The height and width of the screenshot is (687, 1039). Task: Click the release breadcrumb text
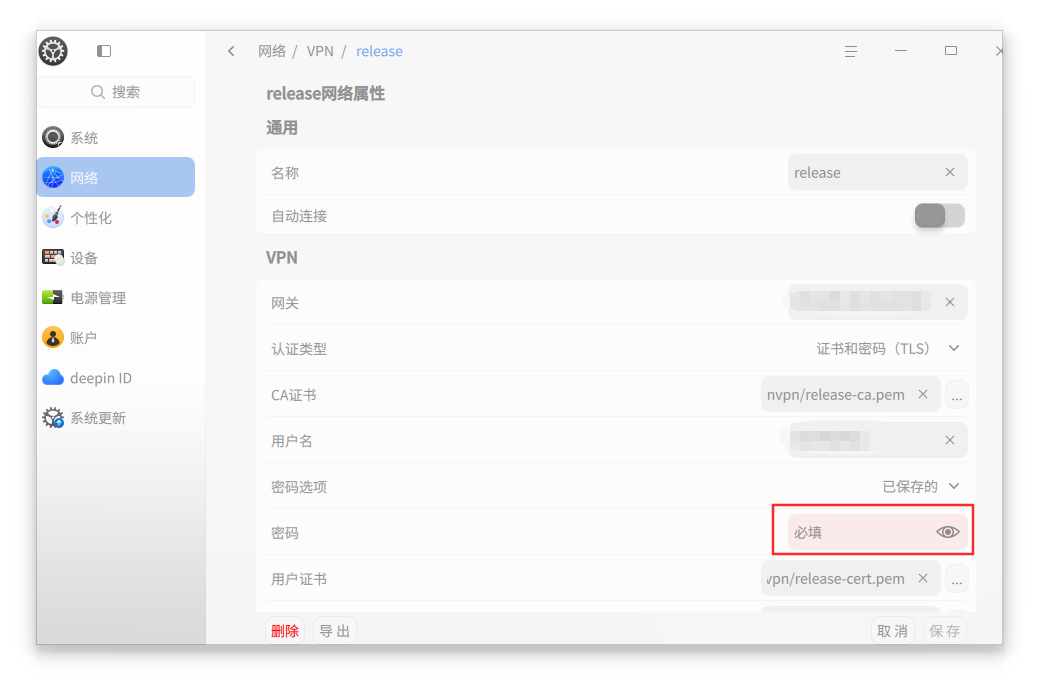tap(379, 51)
